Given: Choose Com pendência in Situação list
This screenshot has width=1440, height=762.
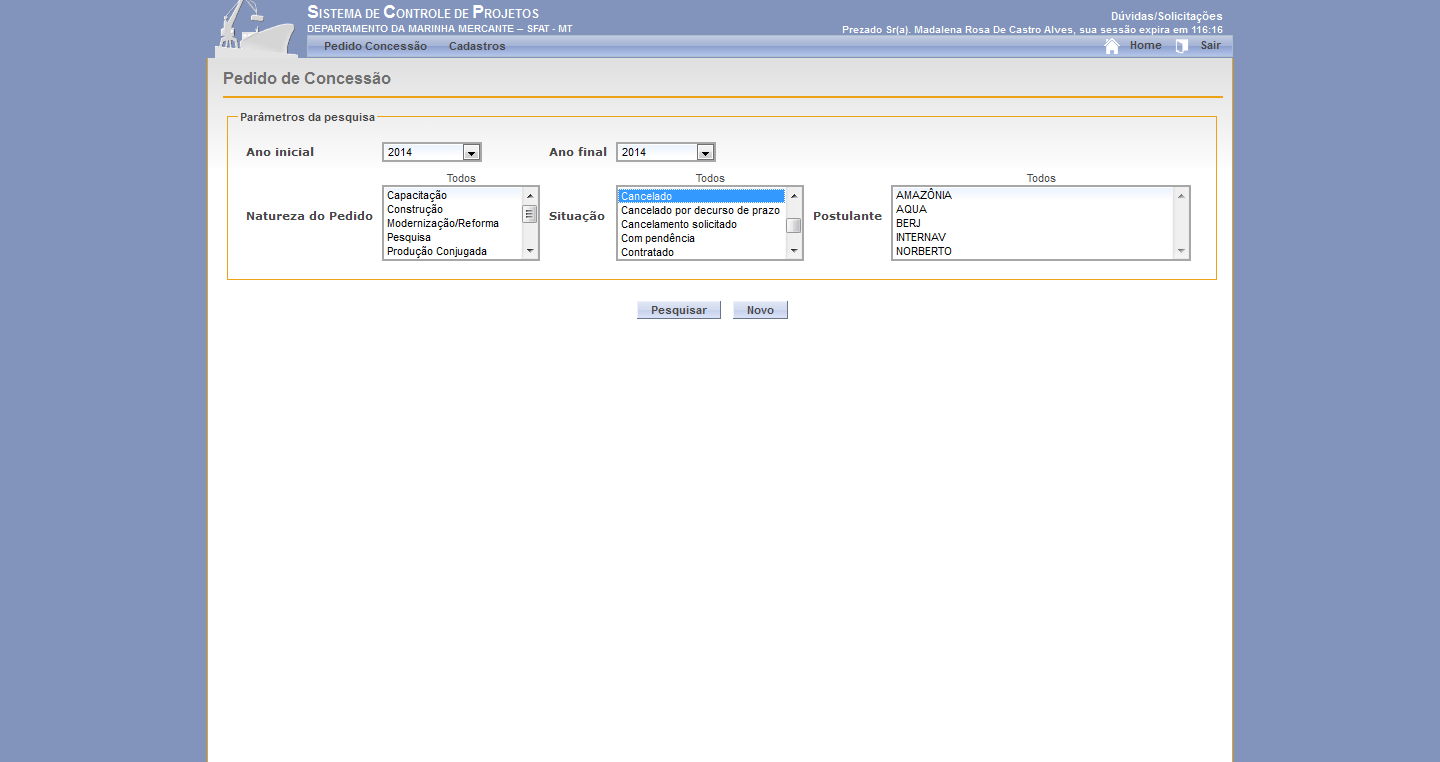Looking at the screenshot, I should point(658,238).
